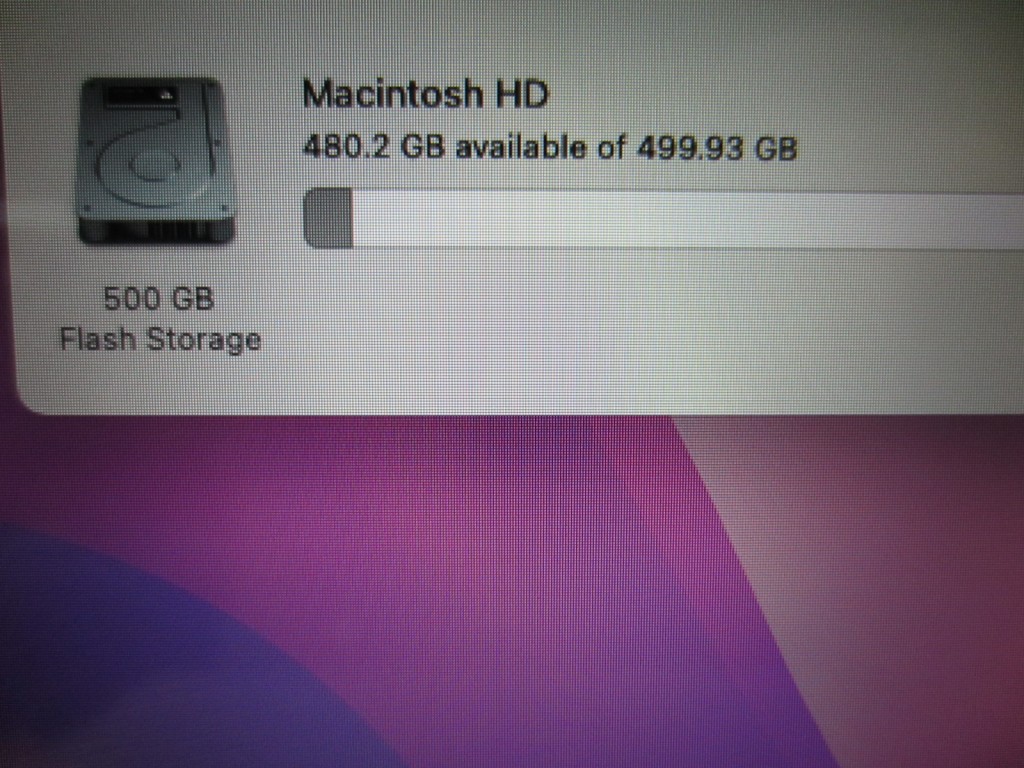The width and height of the screenshot is (1024, 768).
Task: Click the gray used segment of storage bar
Action: pyautogui.click(x=328, y=217)
